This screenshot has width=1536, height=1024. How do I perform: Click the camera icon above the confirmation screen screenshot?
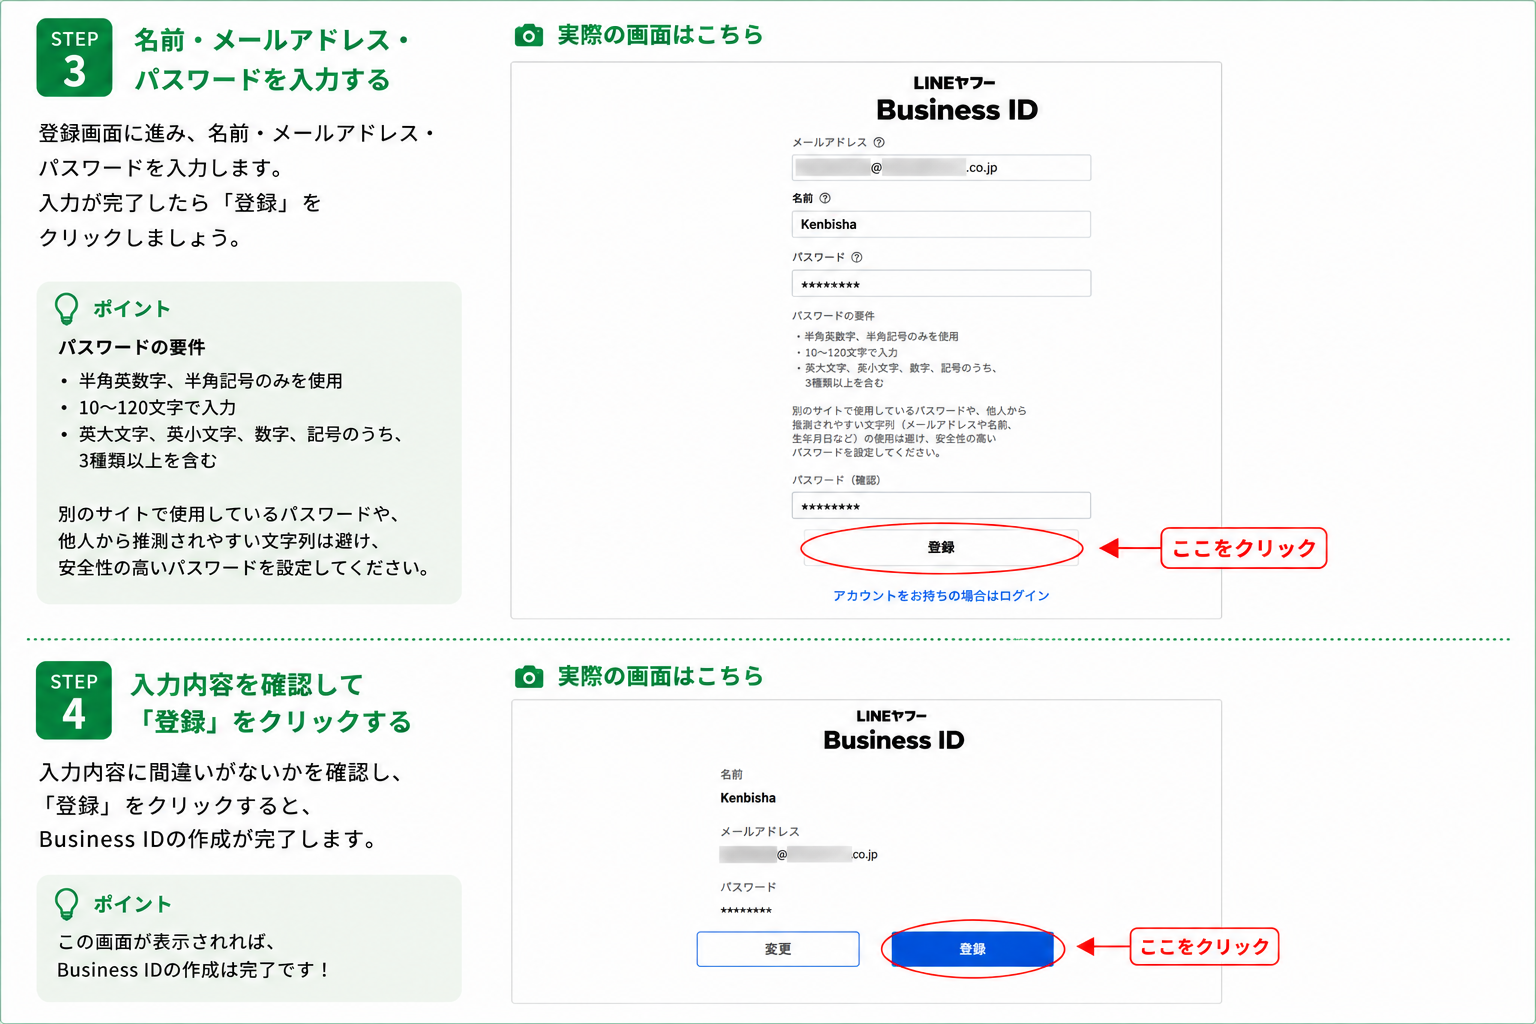529,677
